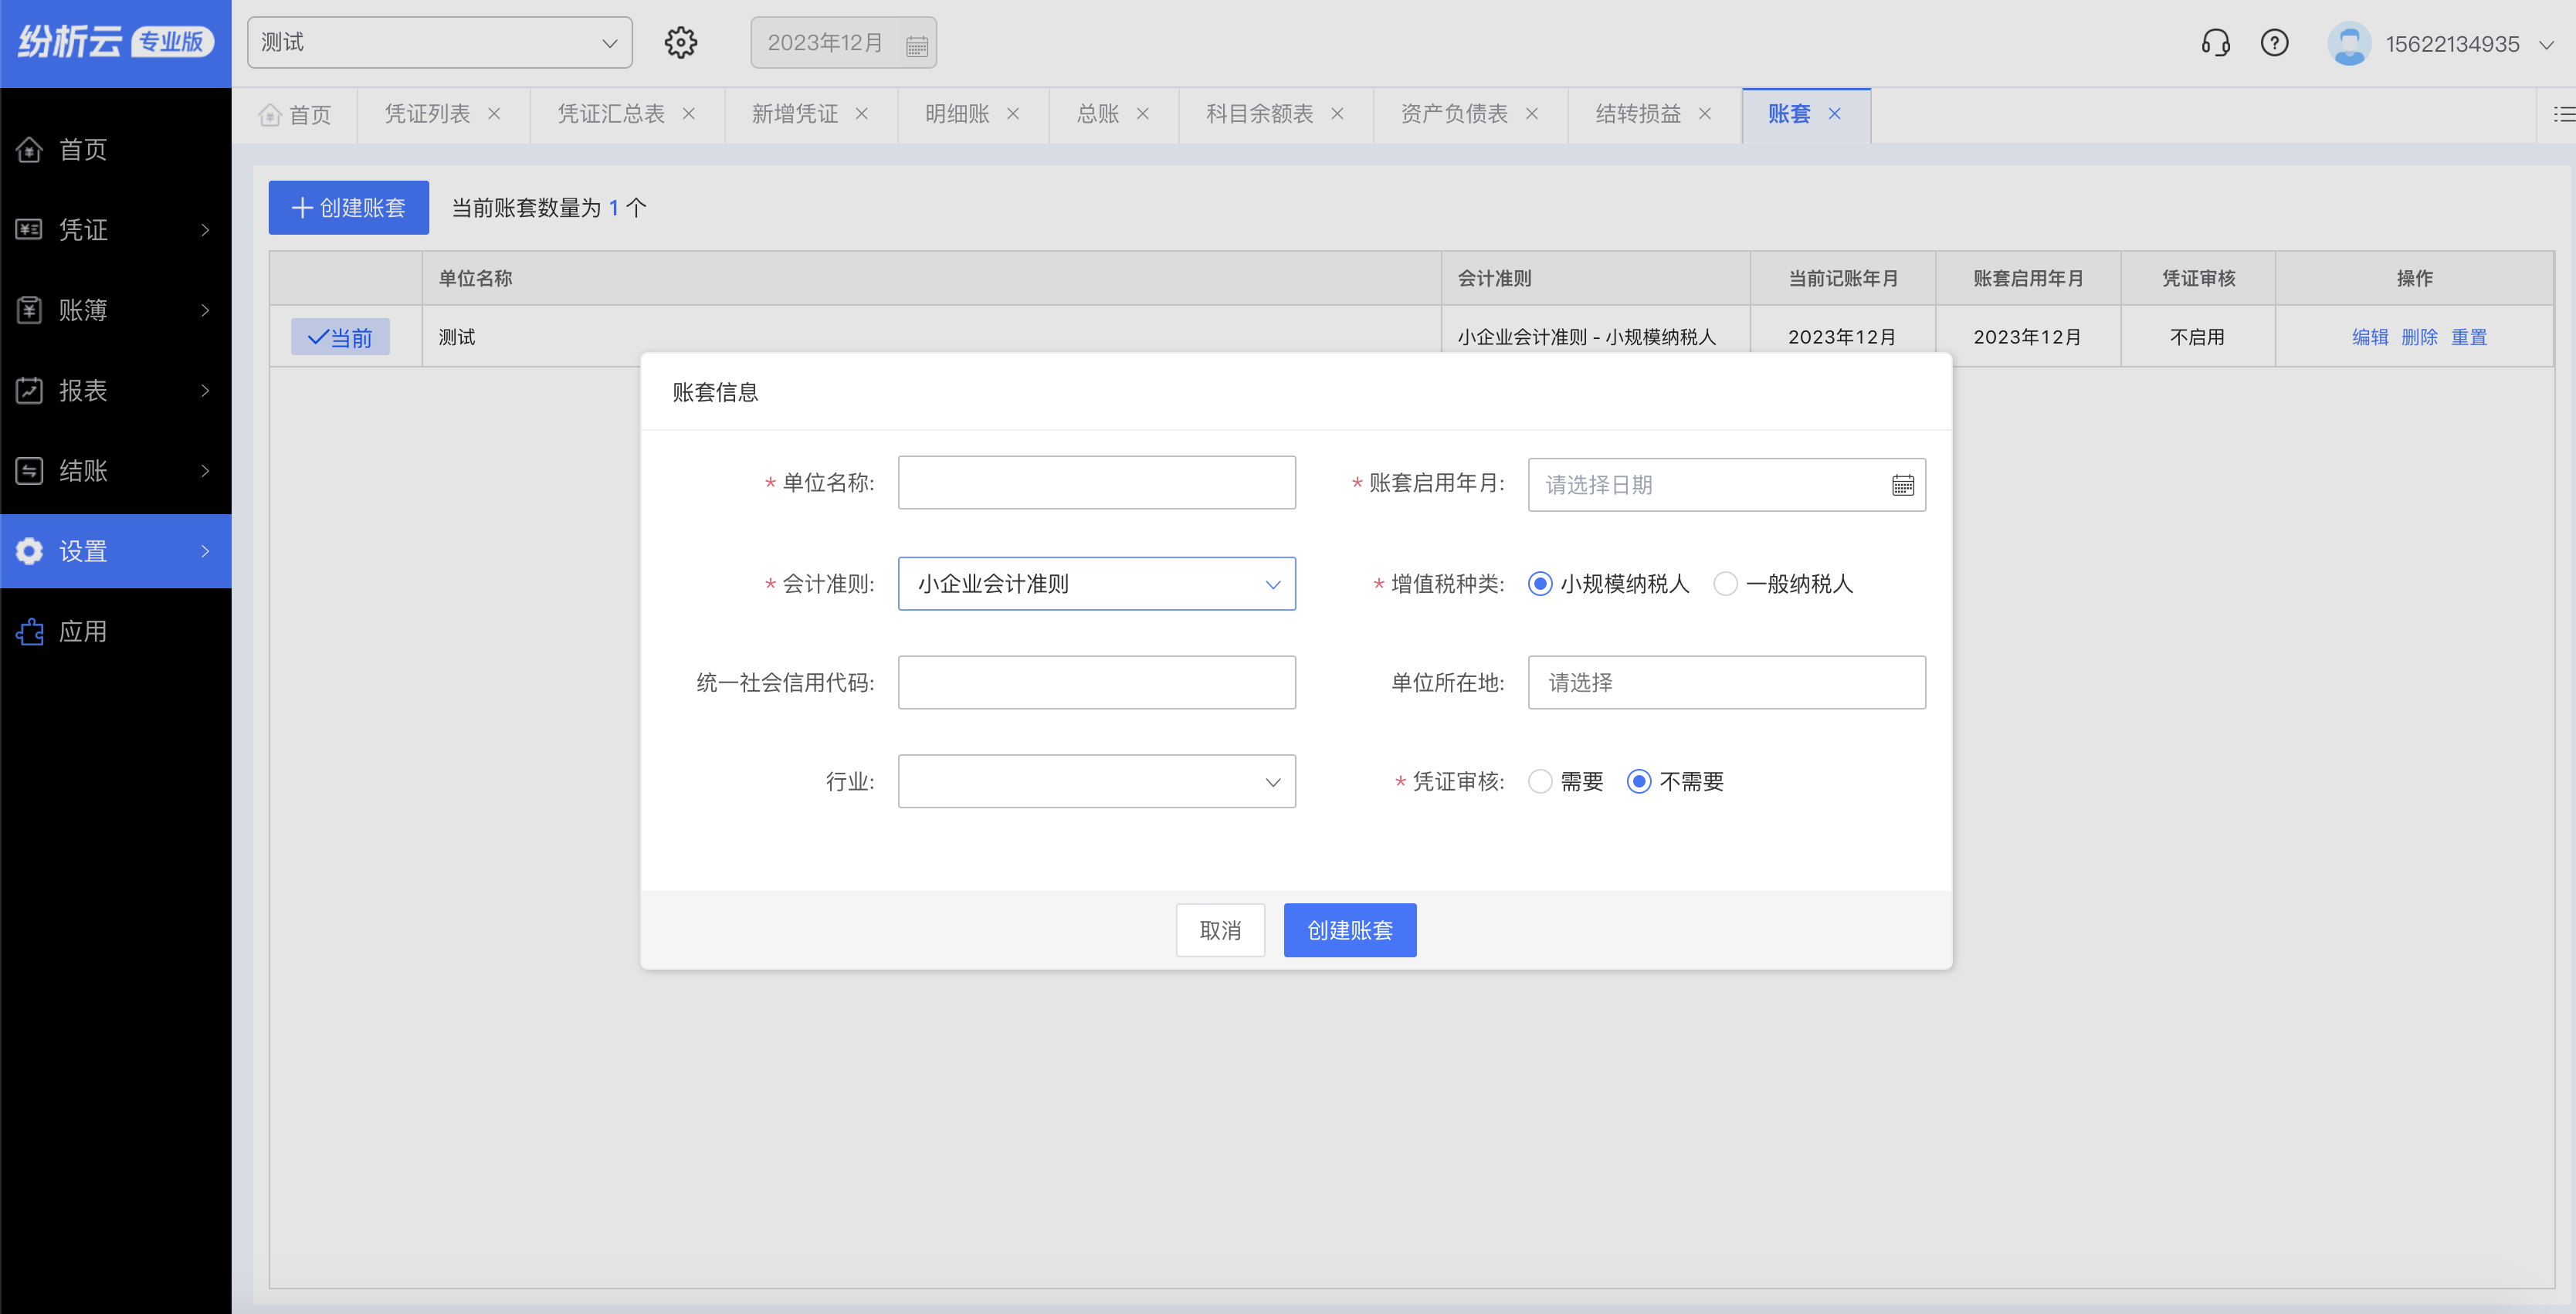
Task: Expand the 结账 sidebar submenu arrow
Action: (x=205, y=471)
